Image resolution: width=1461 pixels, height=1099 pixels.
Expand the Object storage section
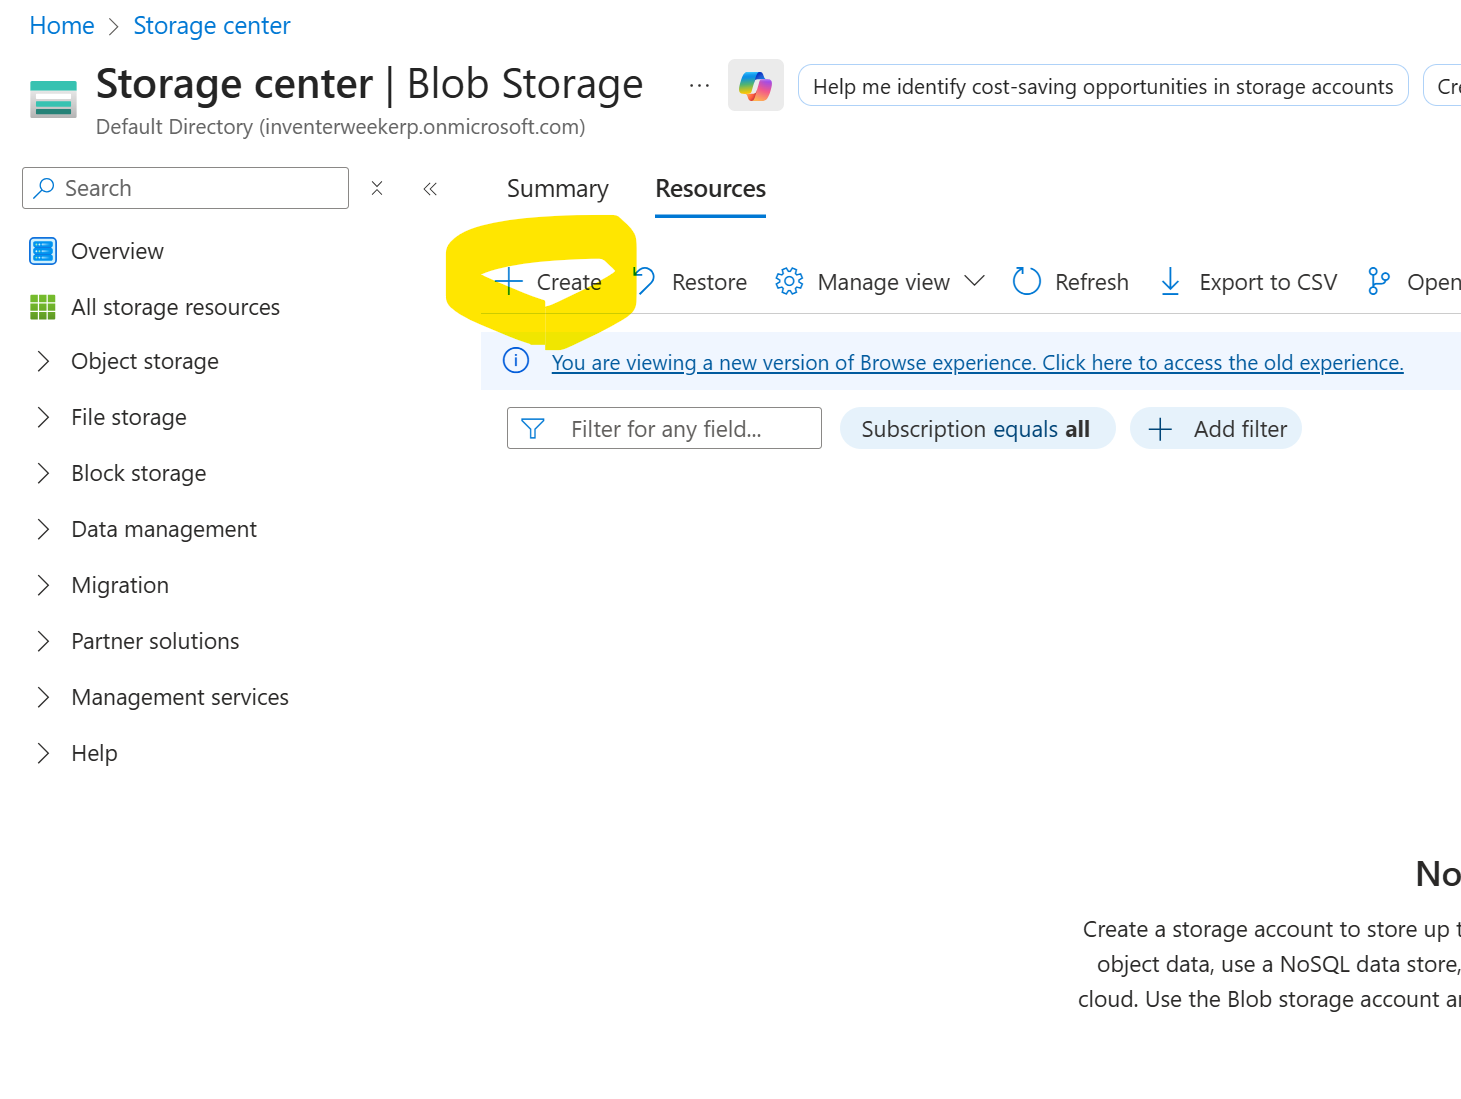click(43, 361)
